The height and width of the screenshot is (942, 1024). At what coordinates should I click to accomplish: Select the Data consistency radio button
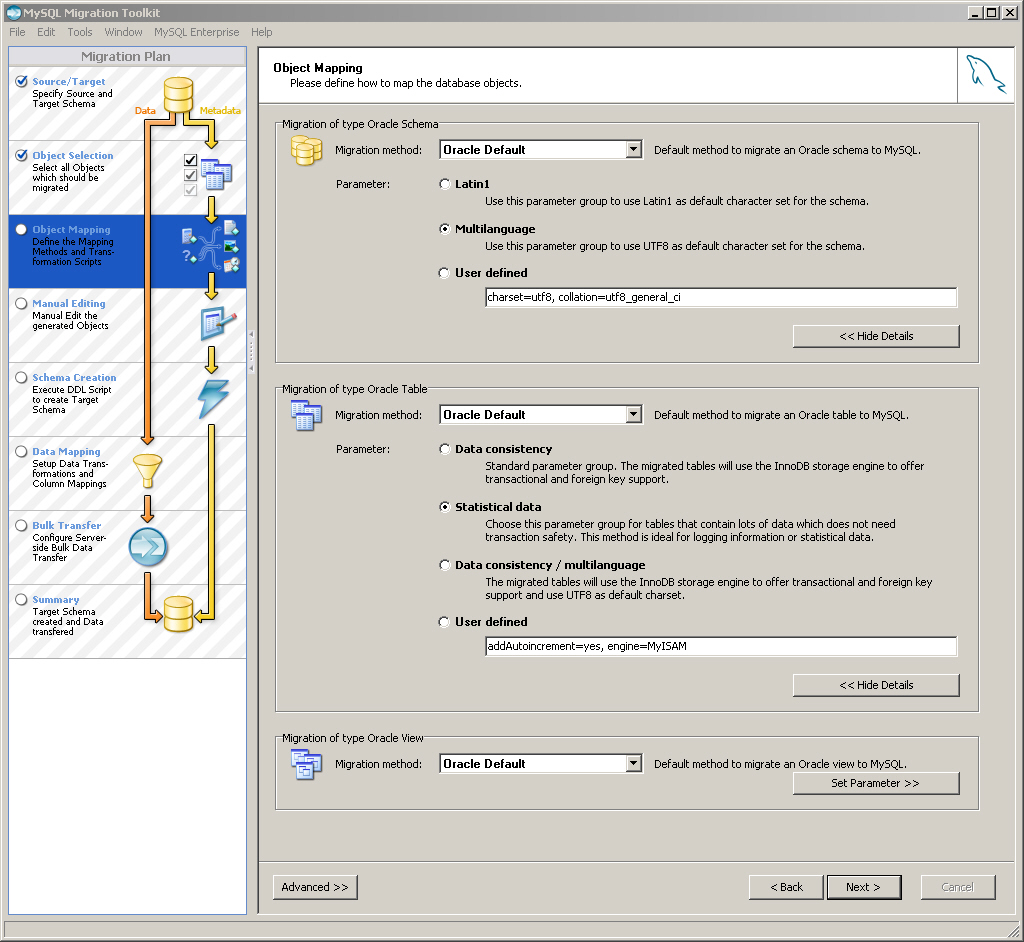tap(445, 449)
